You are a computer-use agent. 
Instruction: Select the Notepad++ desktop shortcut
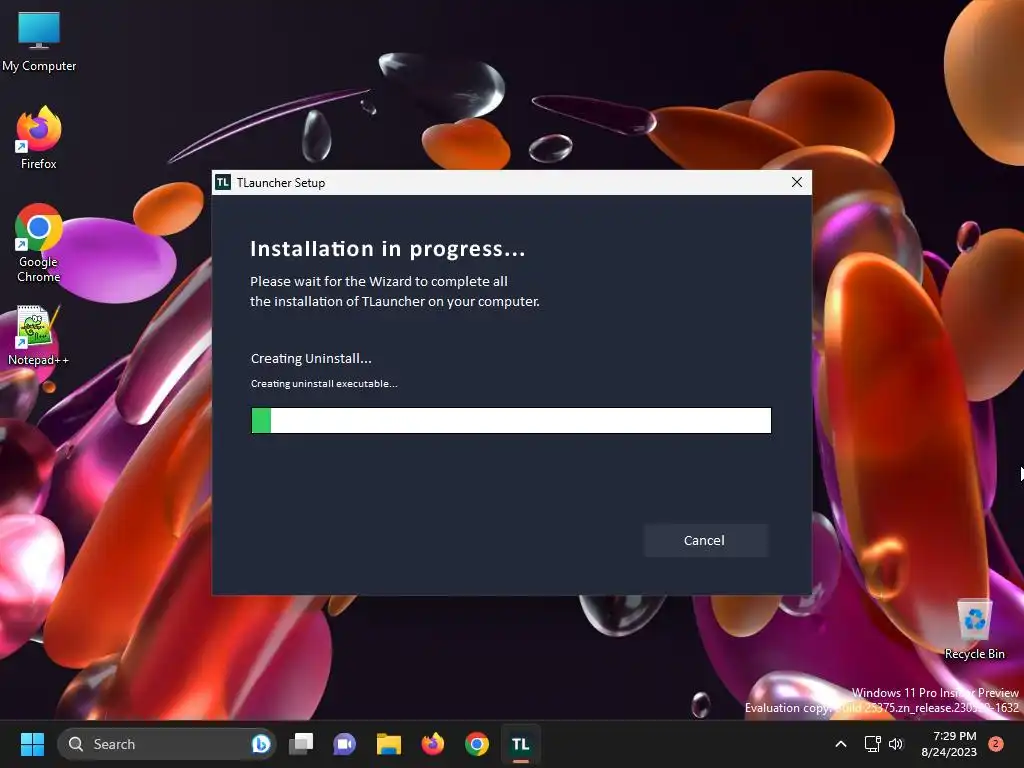(39, 336)
